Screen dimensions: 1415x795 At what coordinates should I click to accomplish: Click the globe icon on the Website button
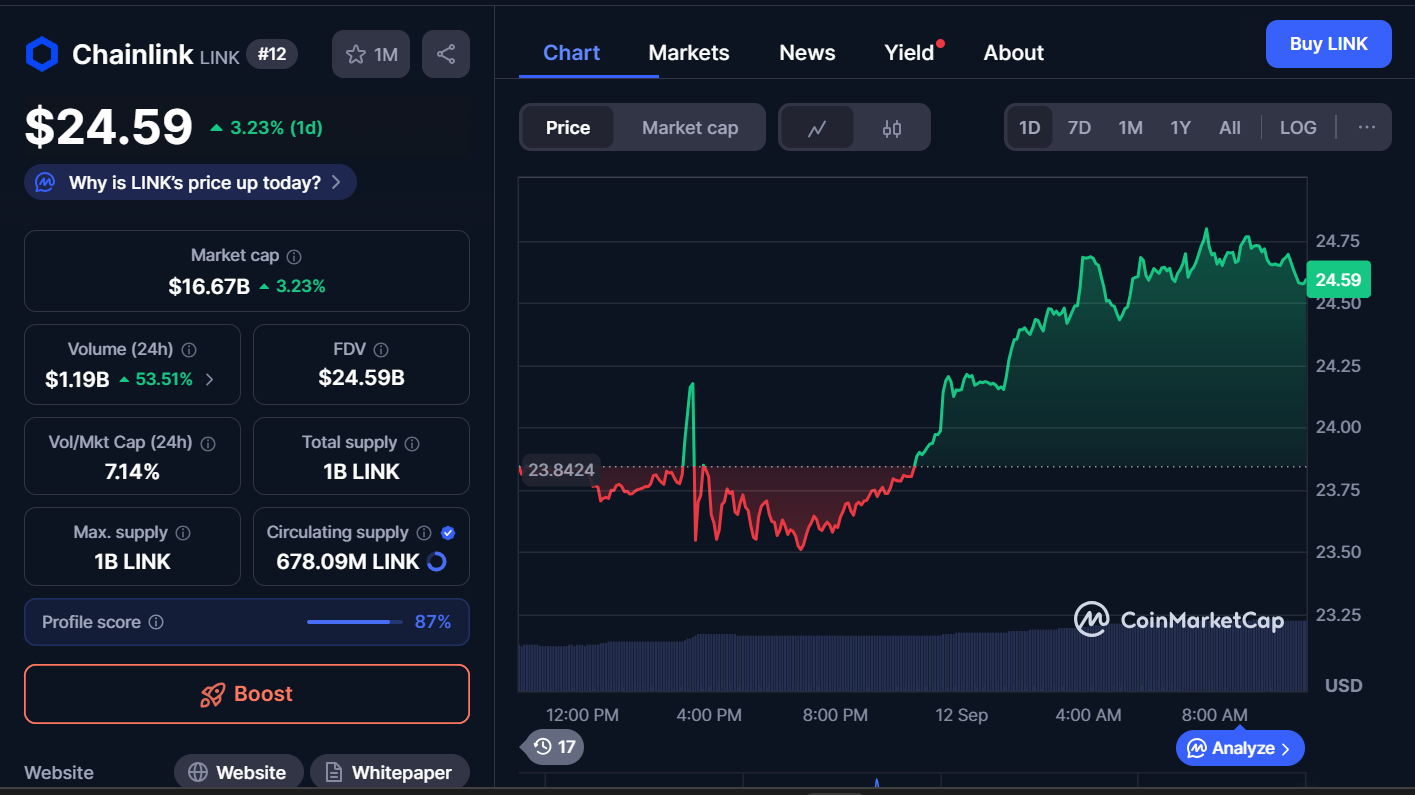coord(198,772)
